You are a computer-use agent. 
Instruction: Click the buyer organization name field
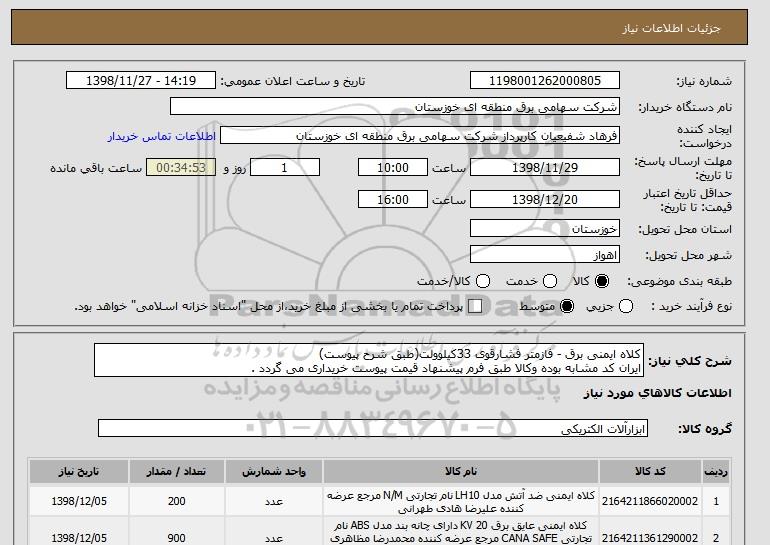(x=395, y=107)
